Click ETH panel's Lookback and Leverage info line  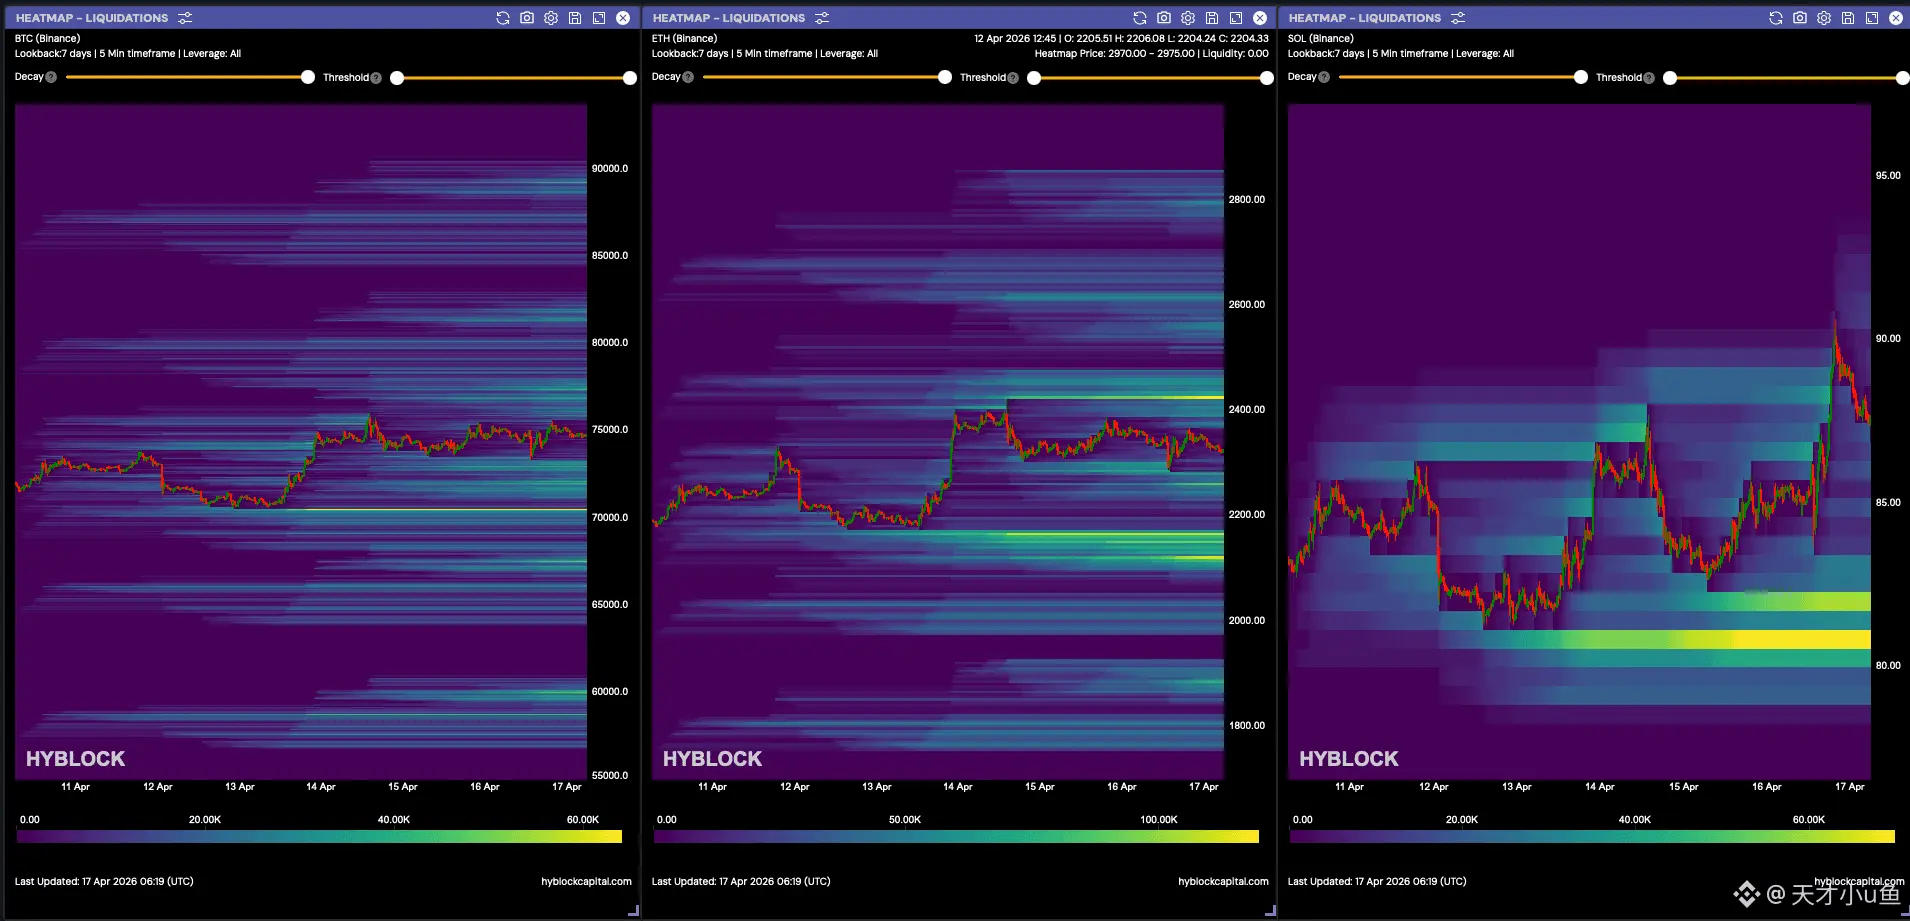click(x=765, y=54)
